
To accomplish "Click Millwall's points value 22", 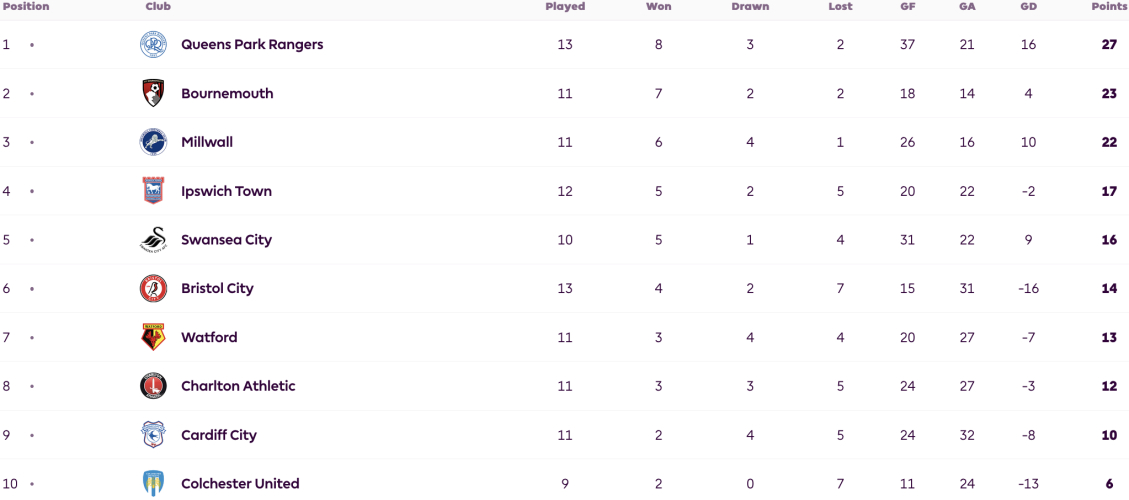I will 1109,142.
